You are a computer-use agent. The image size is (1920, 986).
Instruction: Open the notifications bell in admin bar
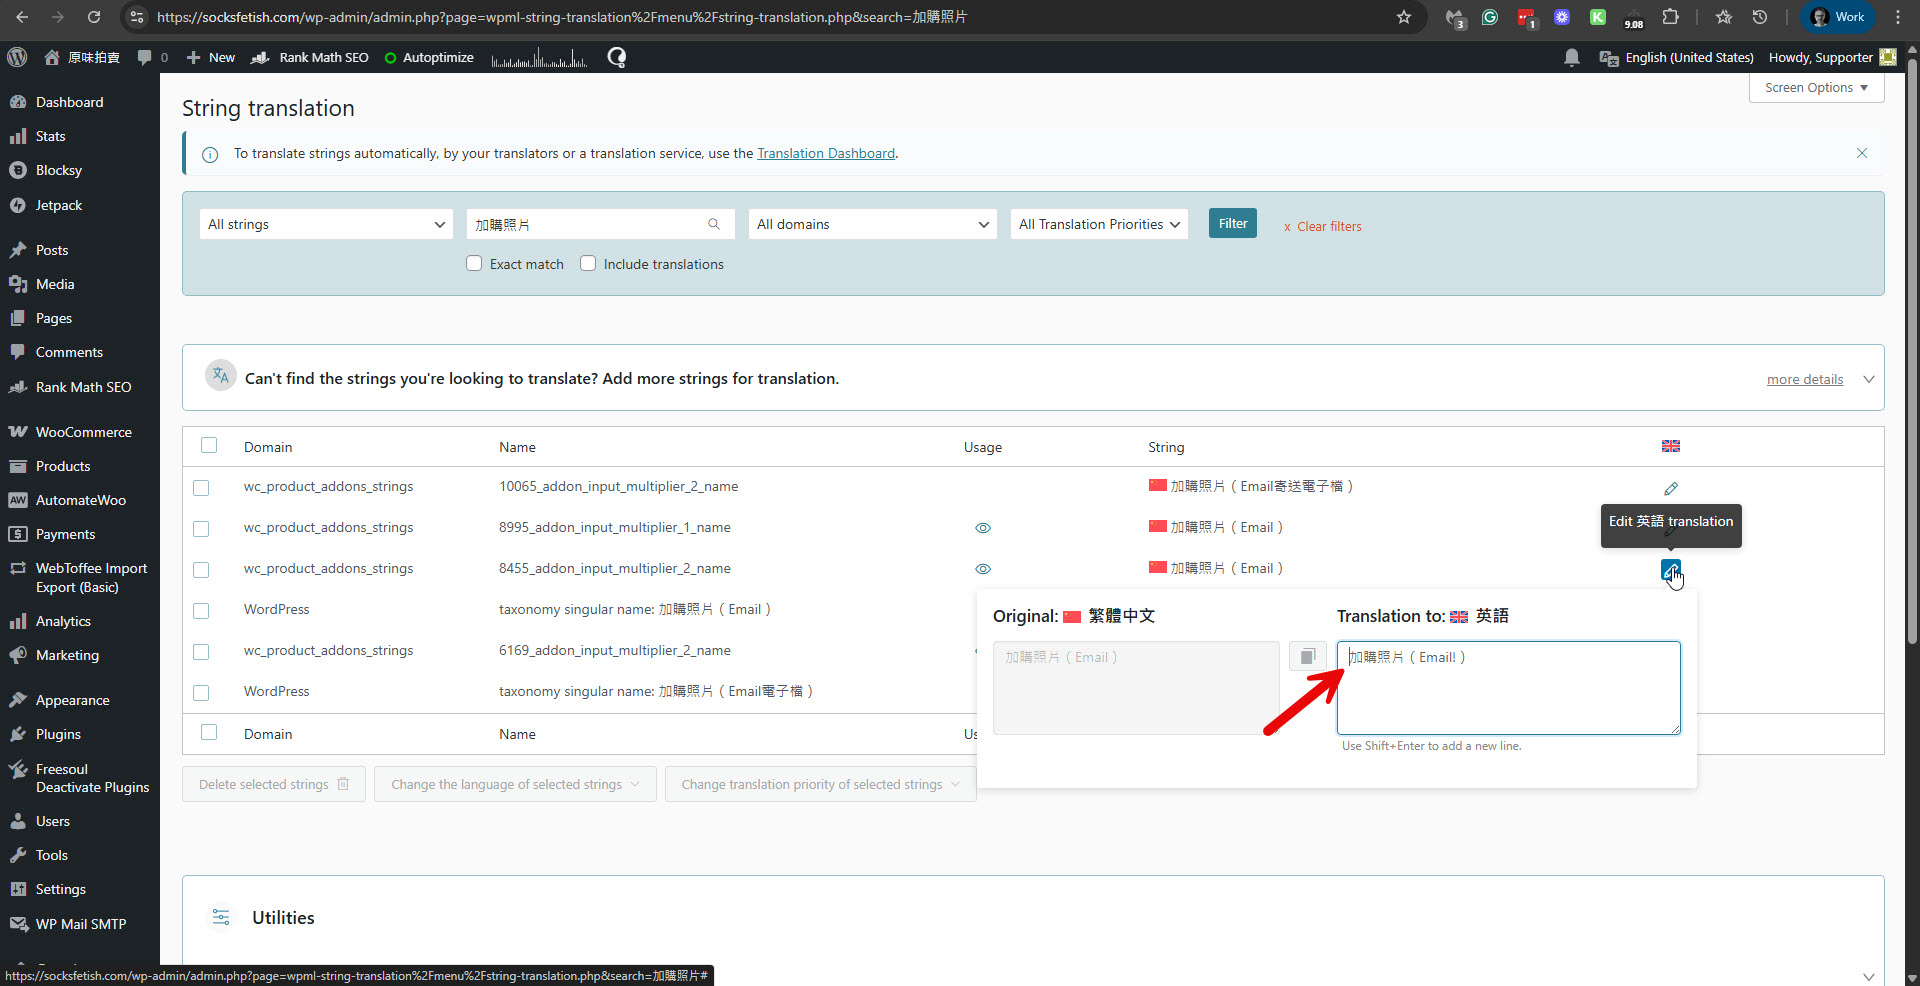1571,58
